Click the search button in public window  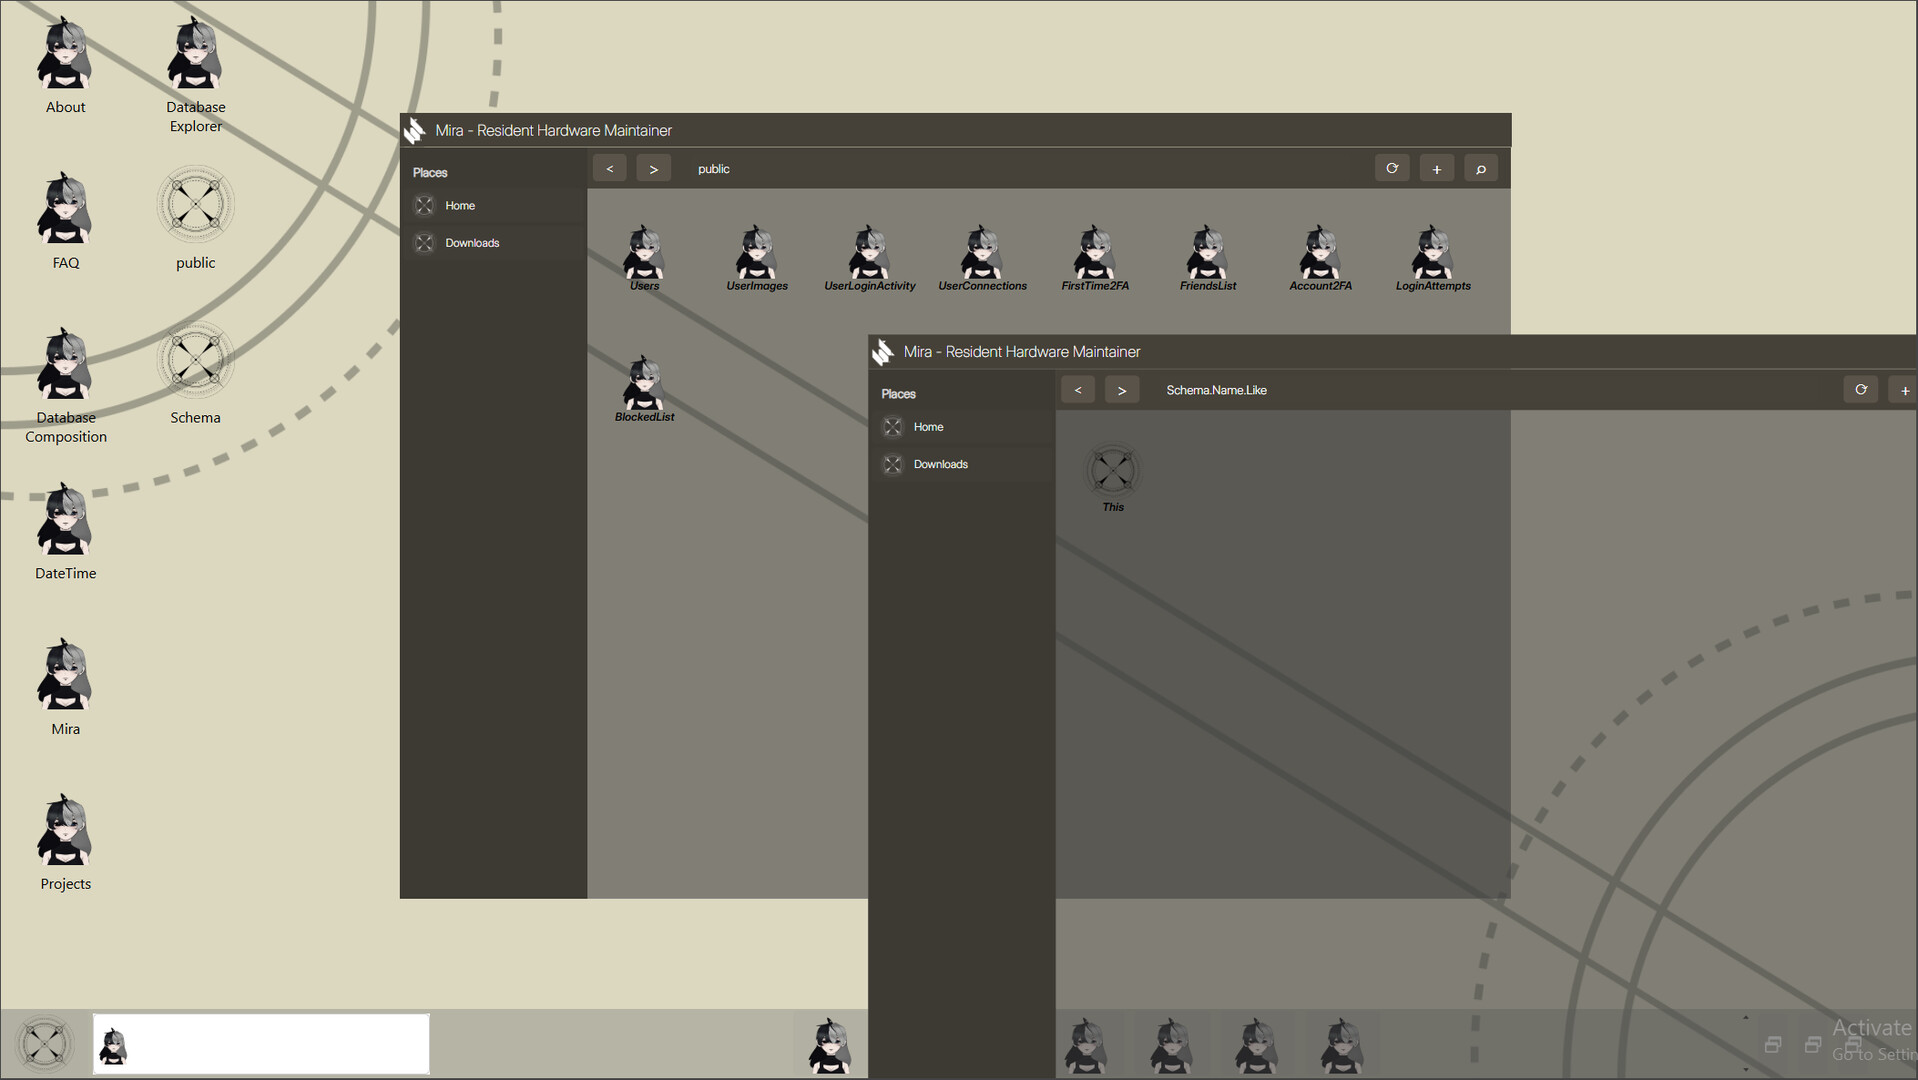(1480, 169)
